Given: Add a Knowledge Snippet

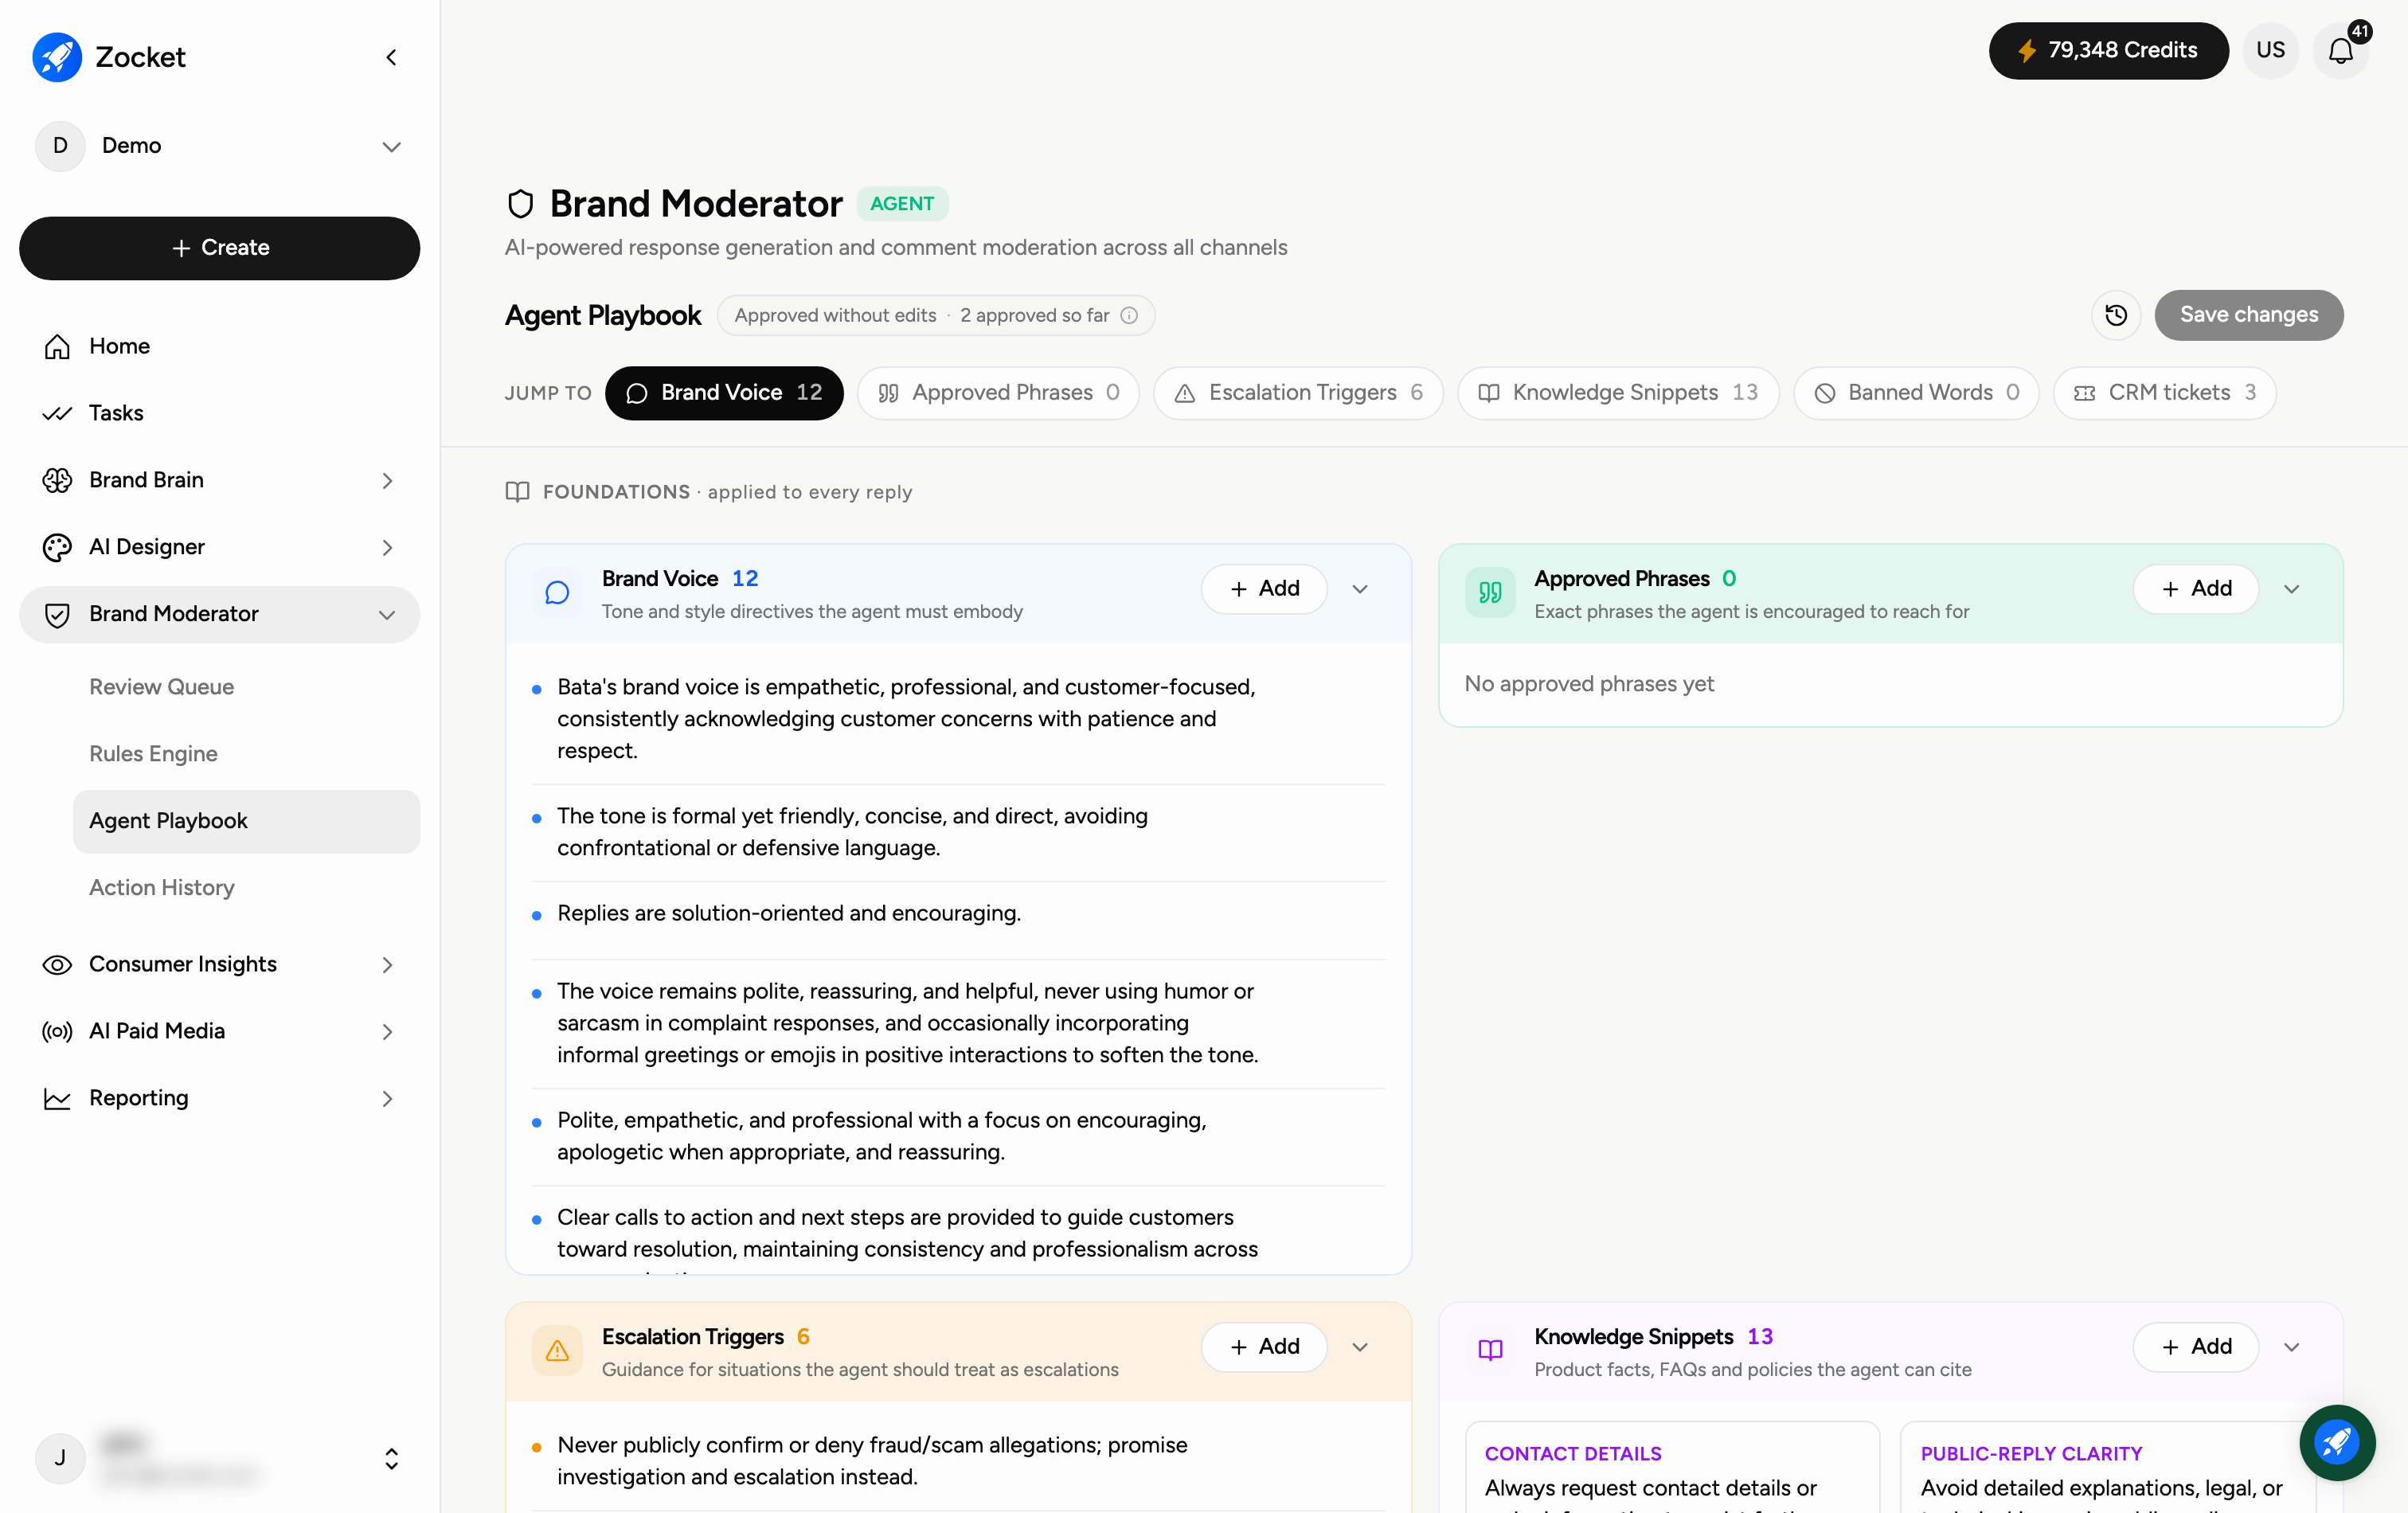Looking at the screenshot, I should [x=2196, y=1347].
